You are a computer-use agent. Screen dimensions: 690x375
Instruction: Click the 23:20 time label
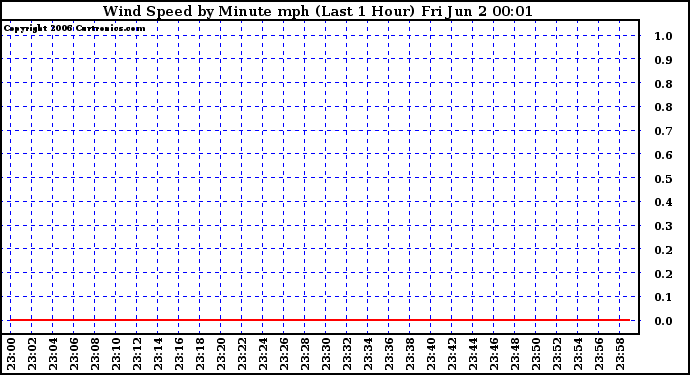point(221,354)
